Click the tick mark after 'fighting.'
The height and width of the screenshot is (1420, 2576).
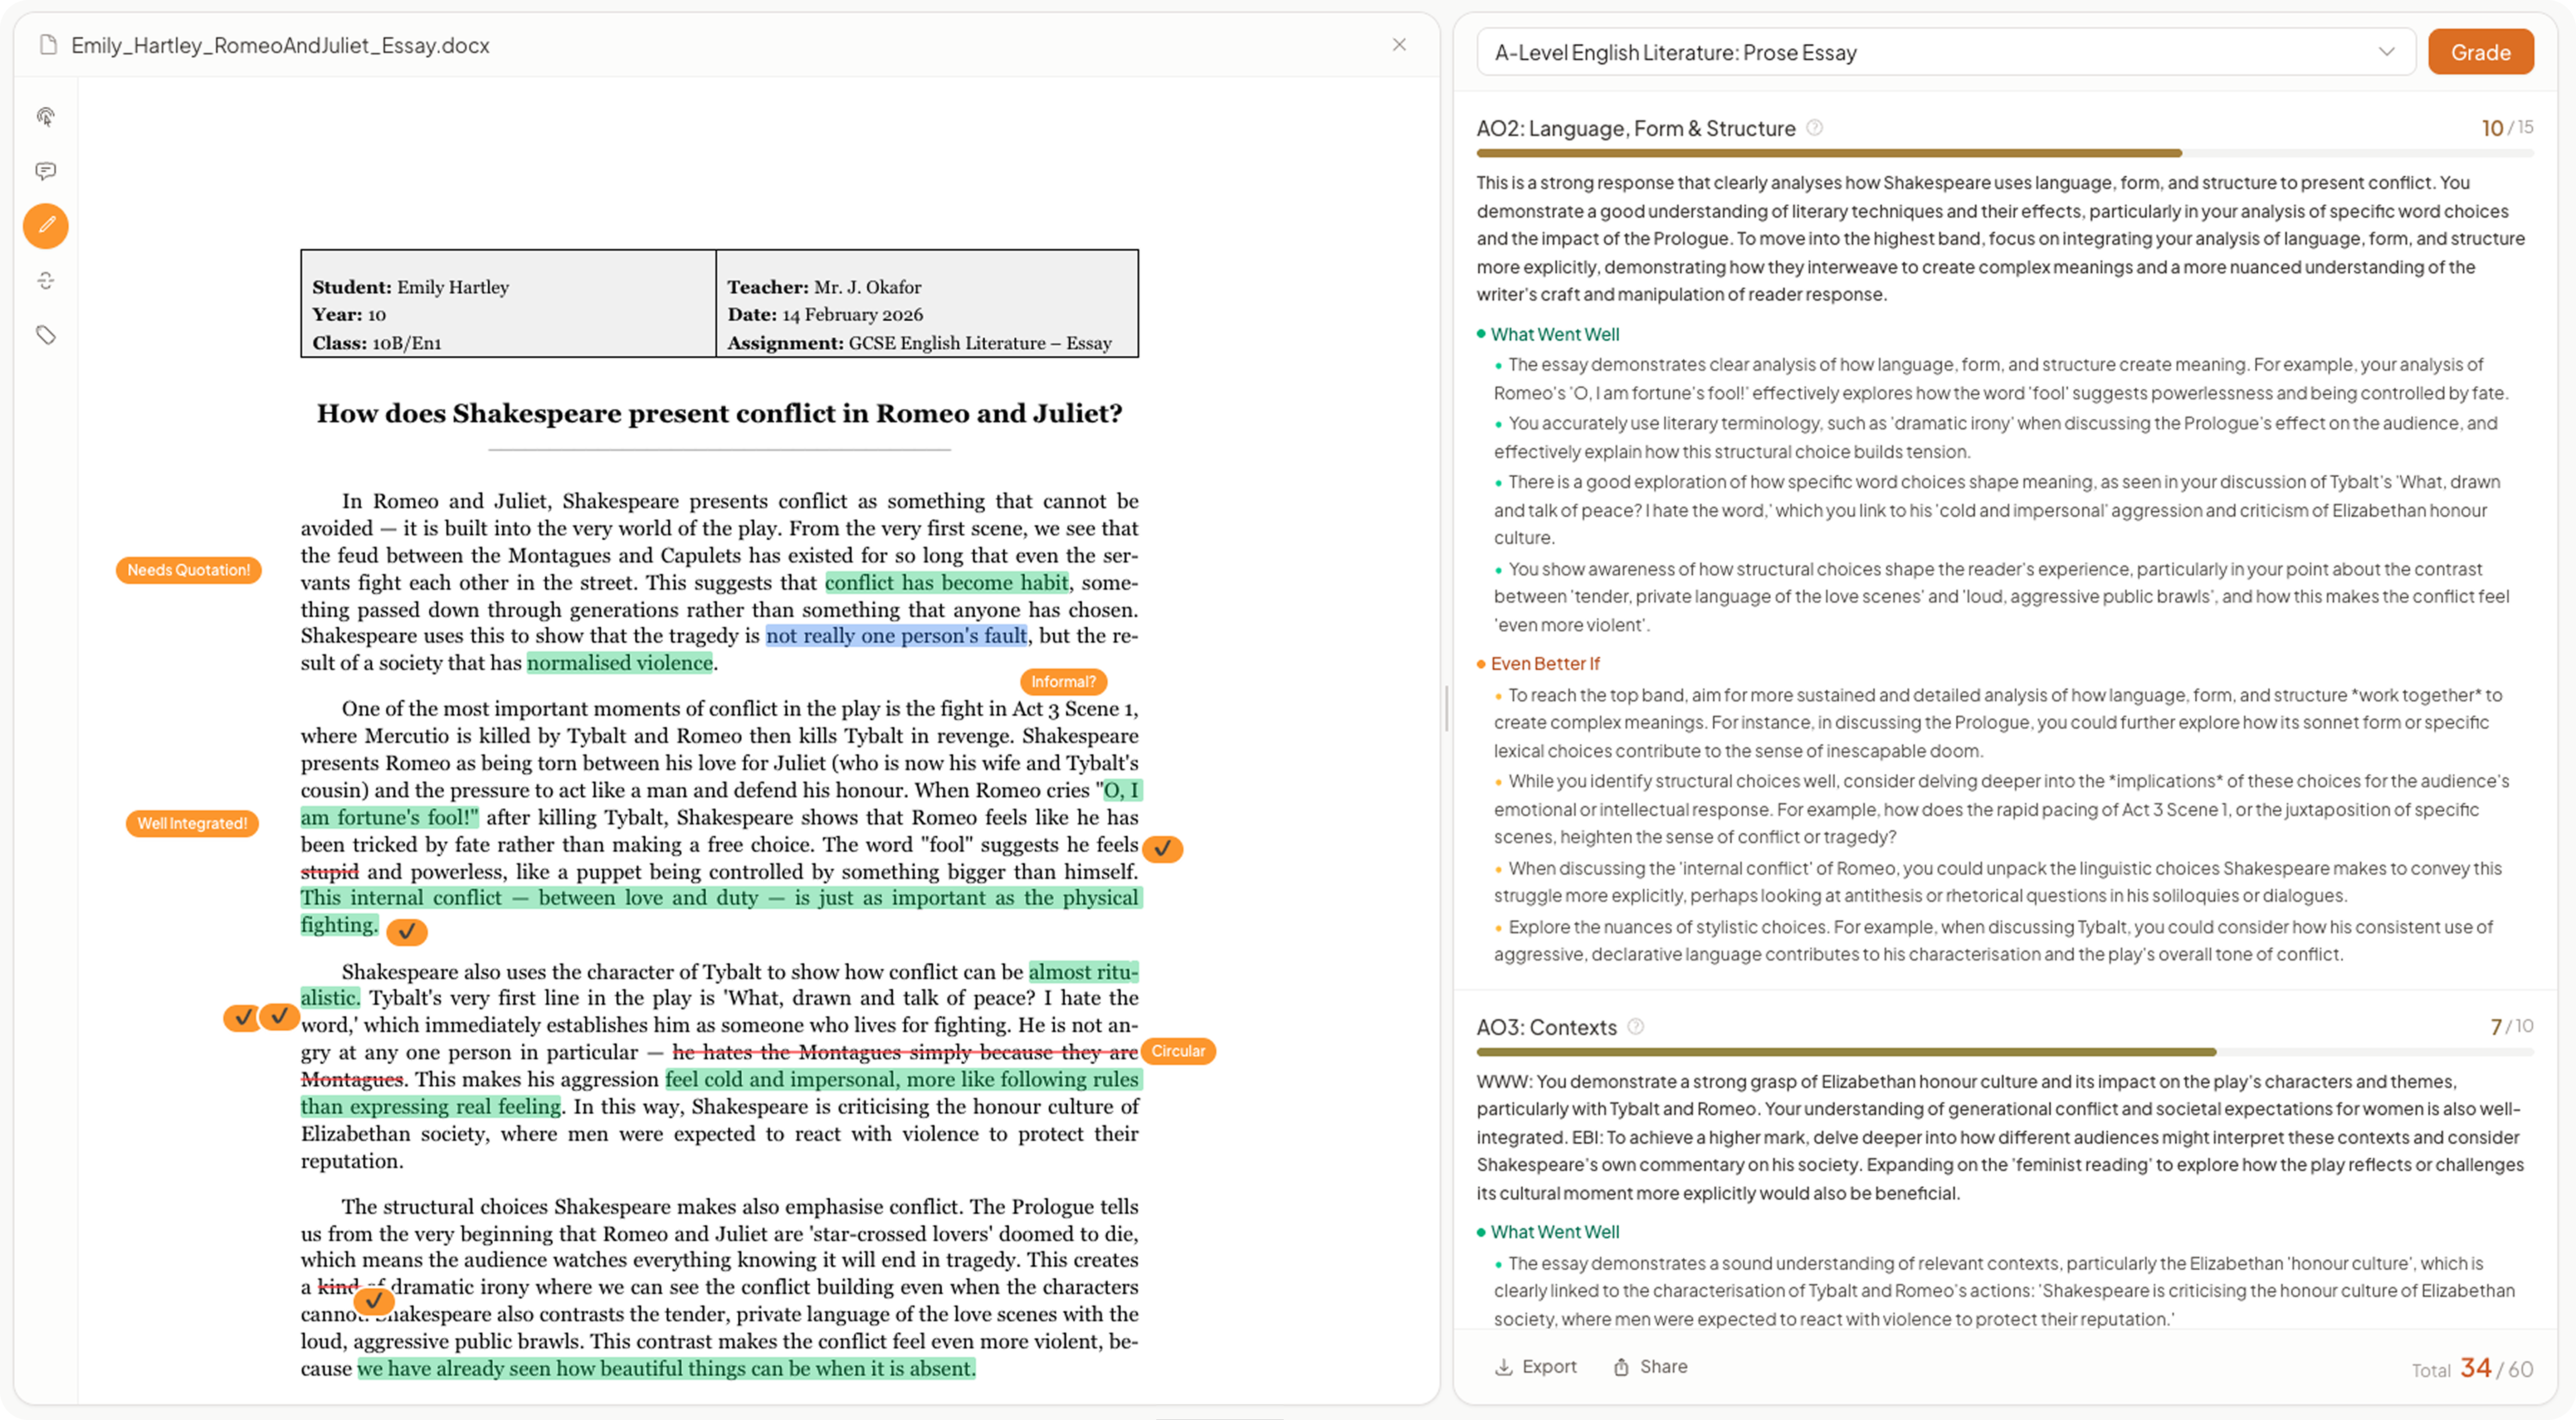[407, 931]
